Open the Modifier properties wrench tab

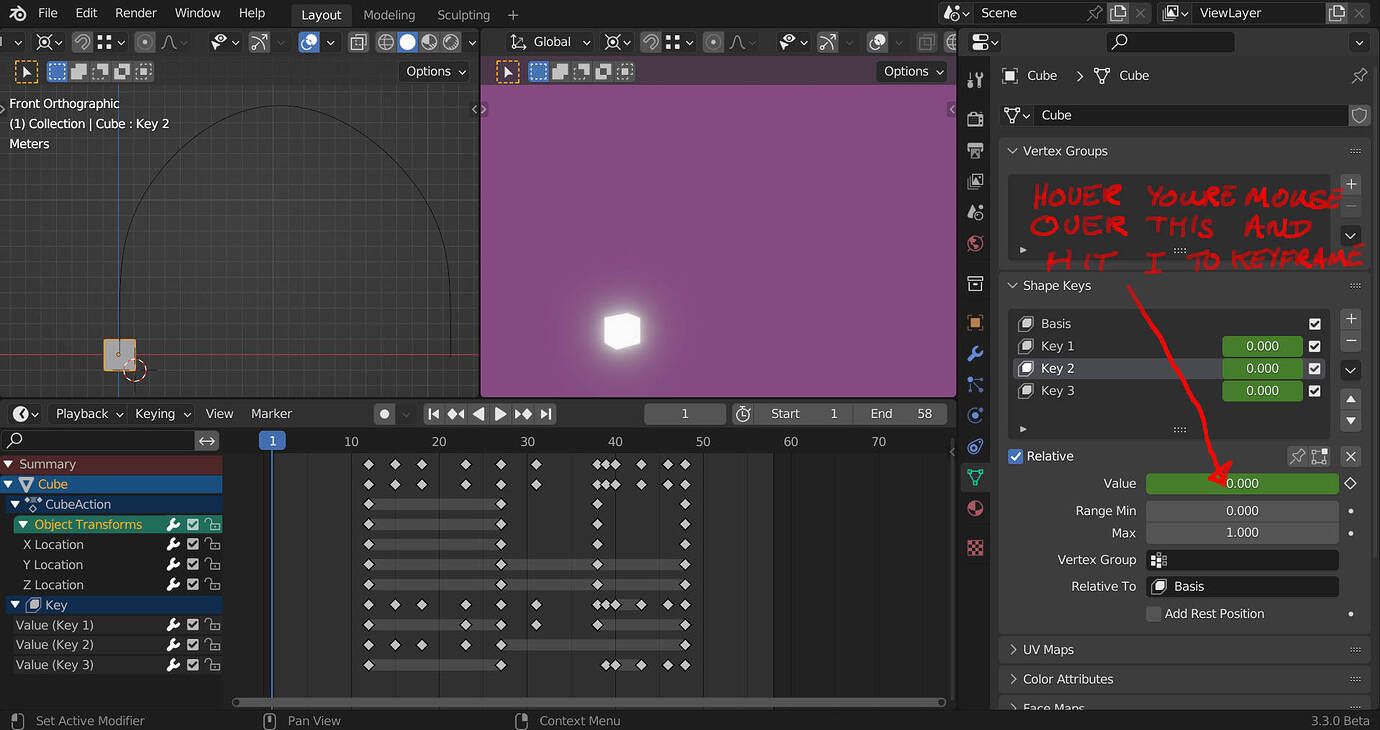tap(975, 353)
